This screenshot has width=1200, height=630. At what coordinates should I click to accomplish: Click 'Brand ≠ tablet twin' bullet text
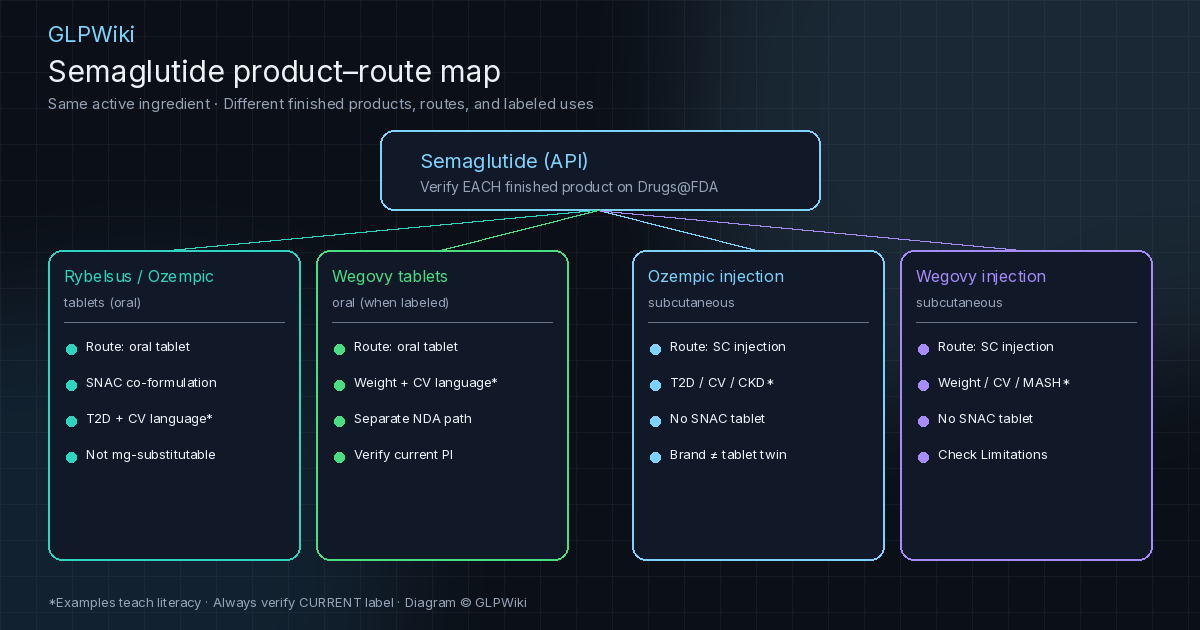click(728, 455)
